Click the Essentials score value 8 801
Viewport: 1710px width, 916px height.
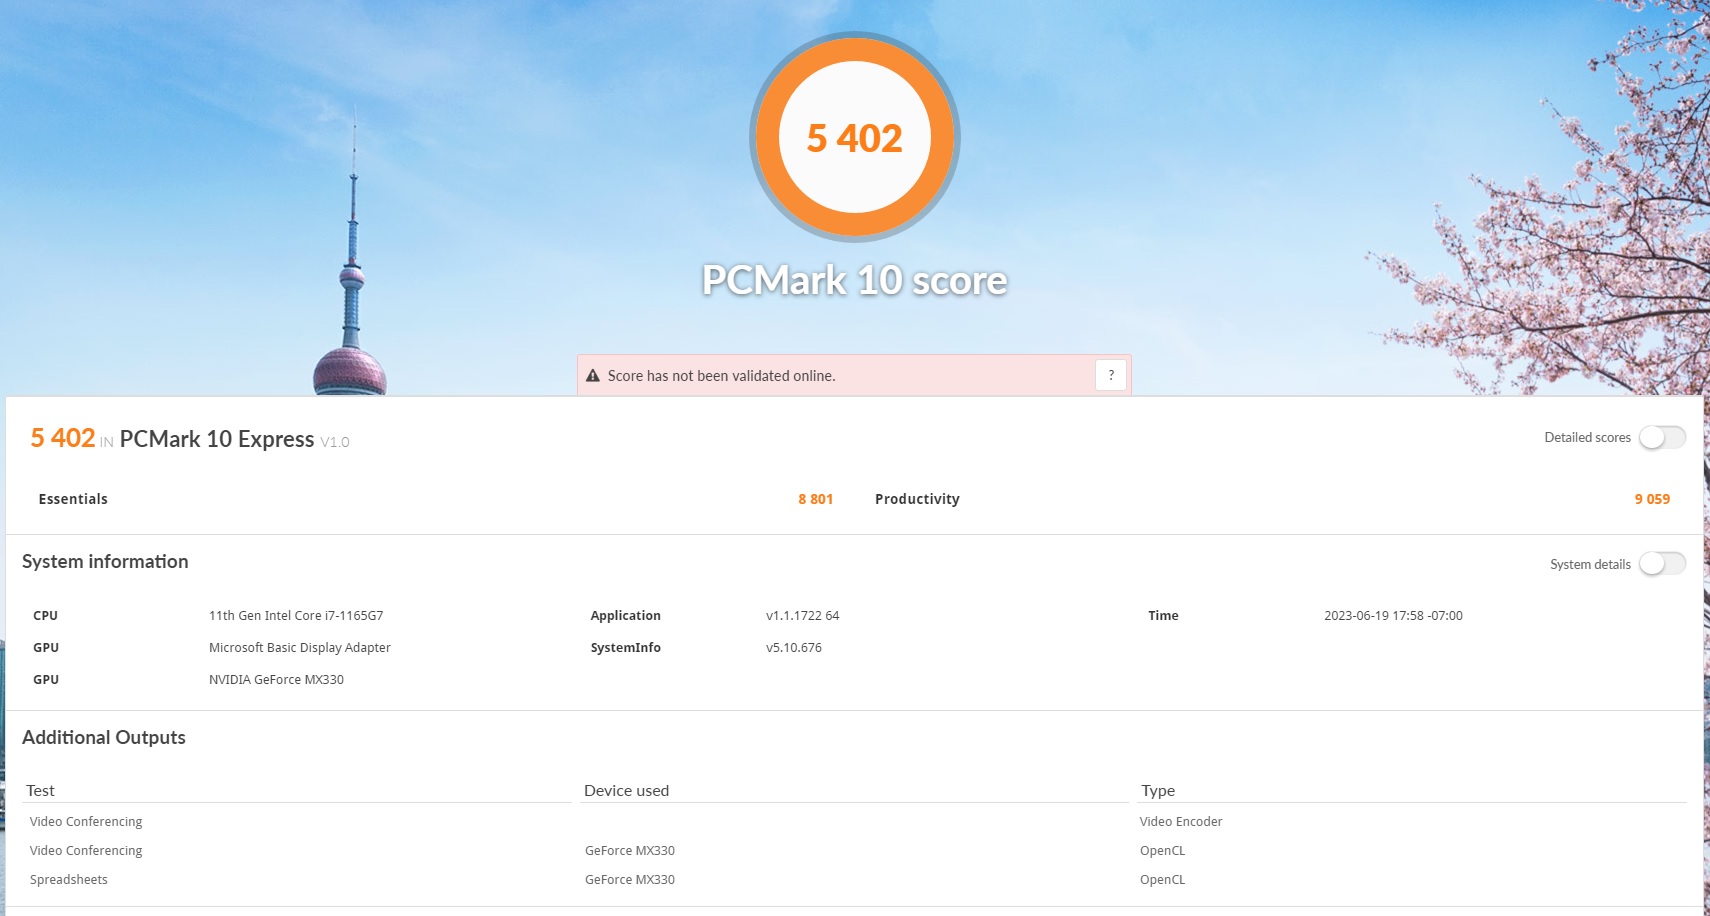(x=815, y=499)
